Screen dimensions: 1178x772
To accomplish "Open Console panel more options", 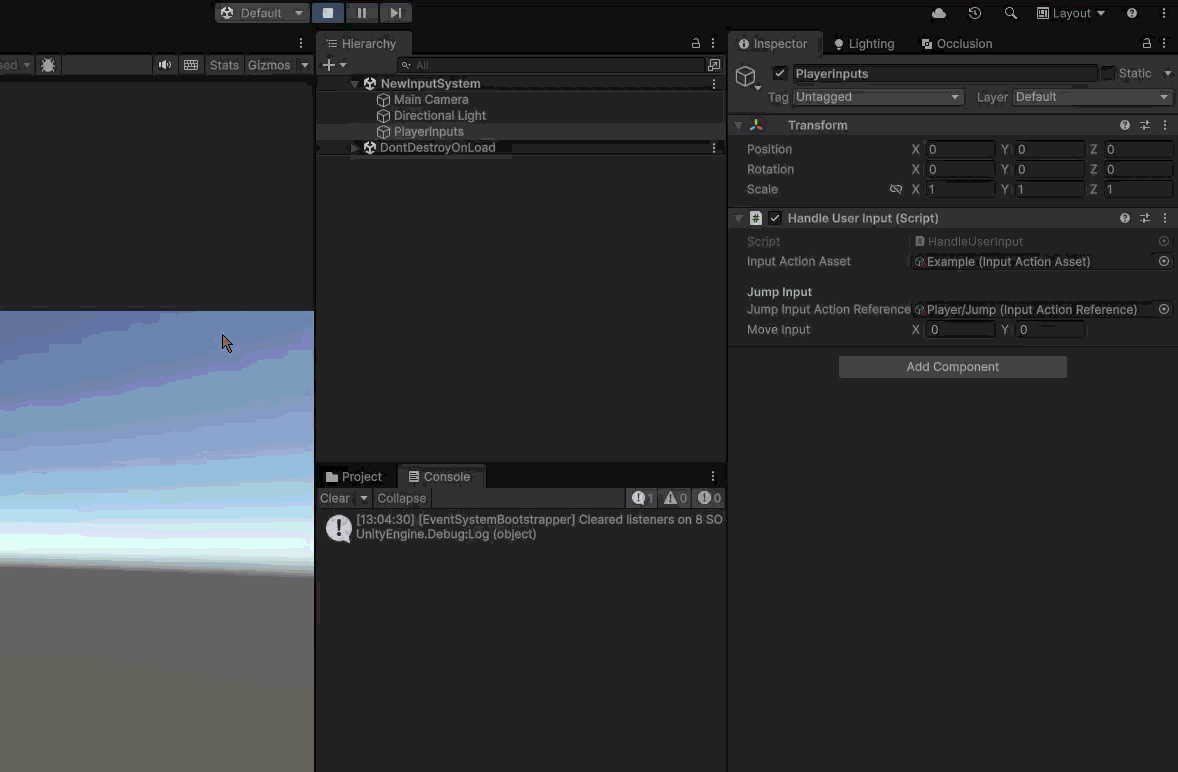I will pos(713,476).
